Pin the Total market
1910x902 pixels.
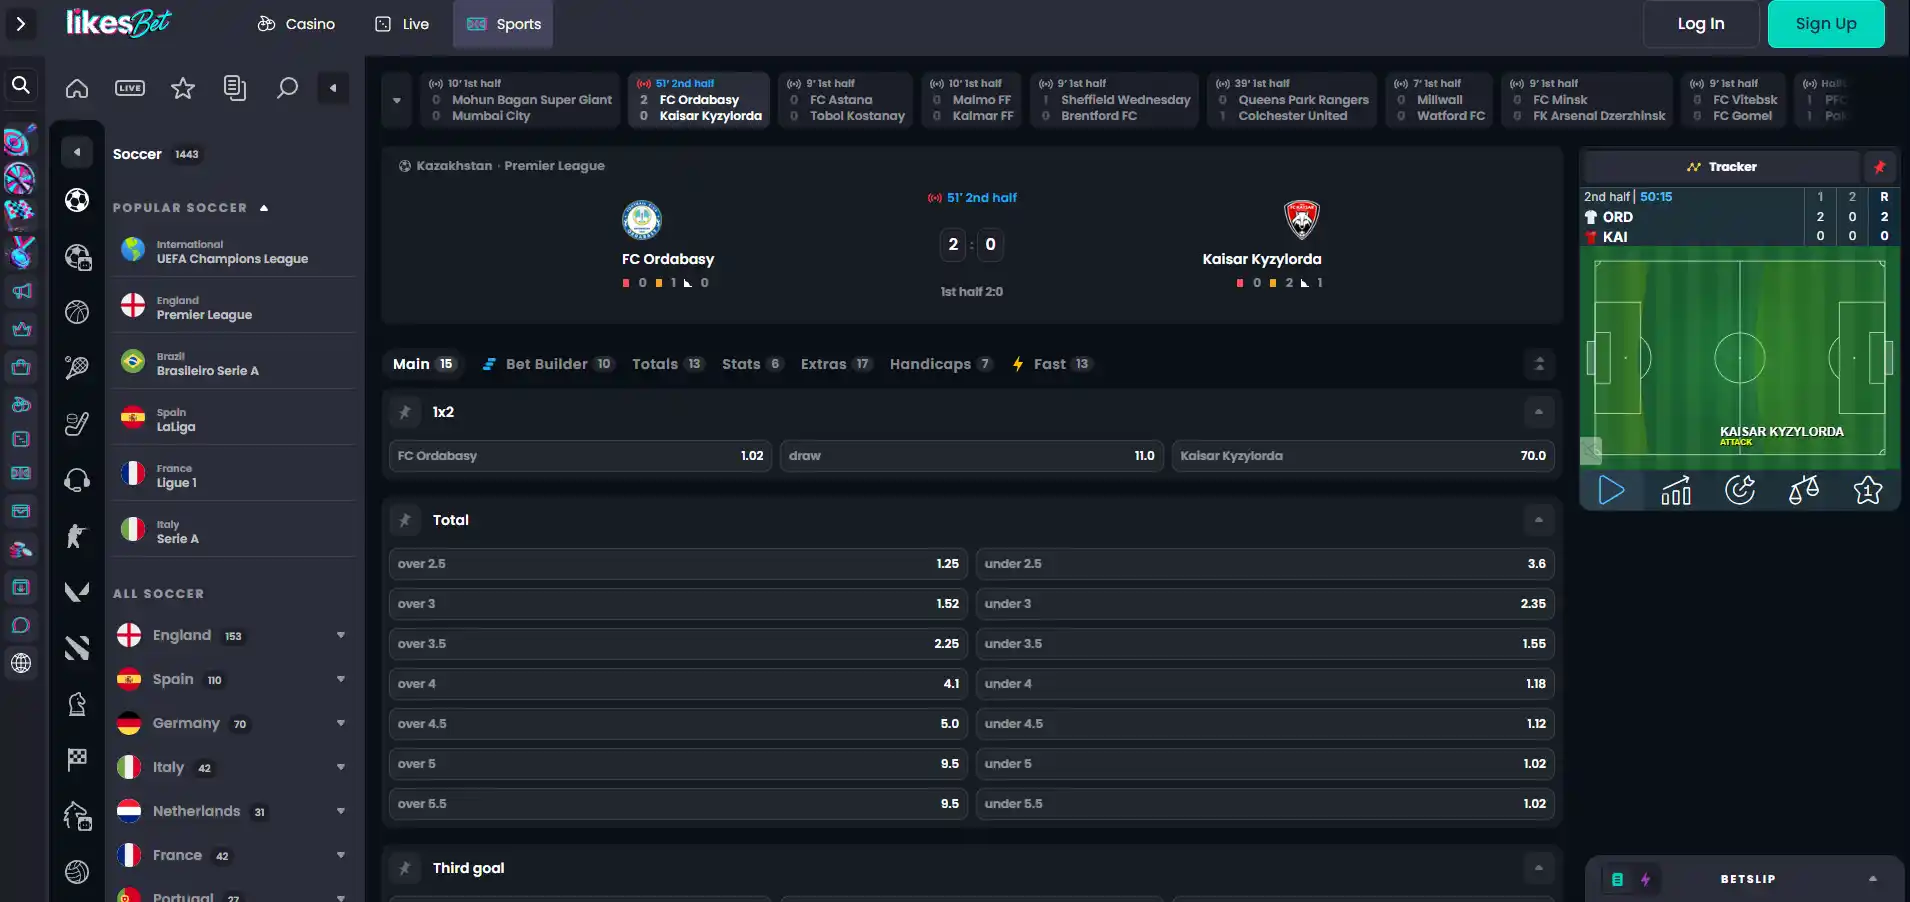click(x=405, y=520)
